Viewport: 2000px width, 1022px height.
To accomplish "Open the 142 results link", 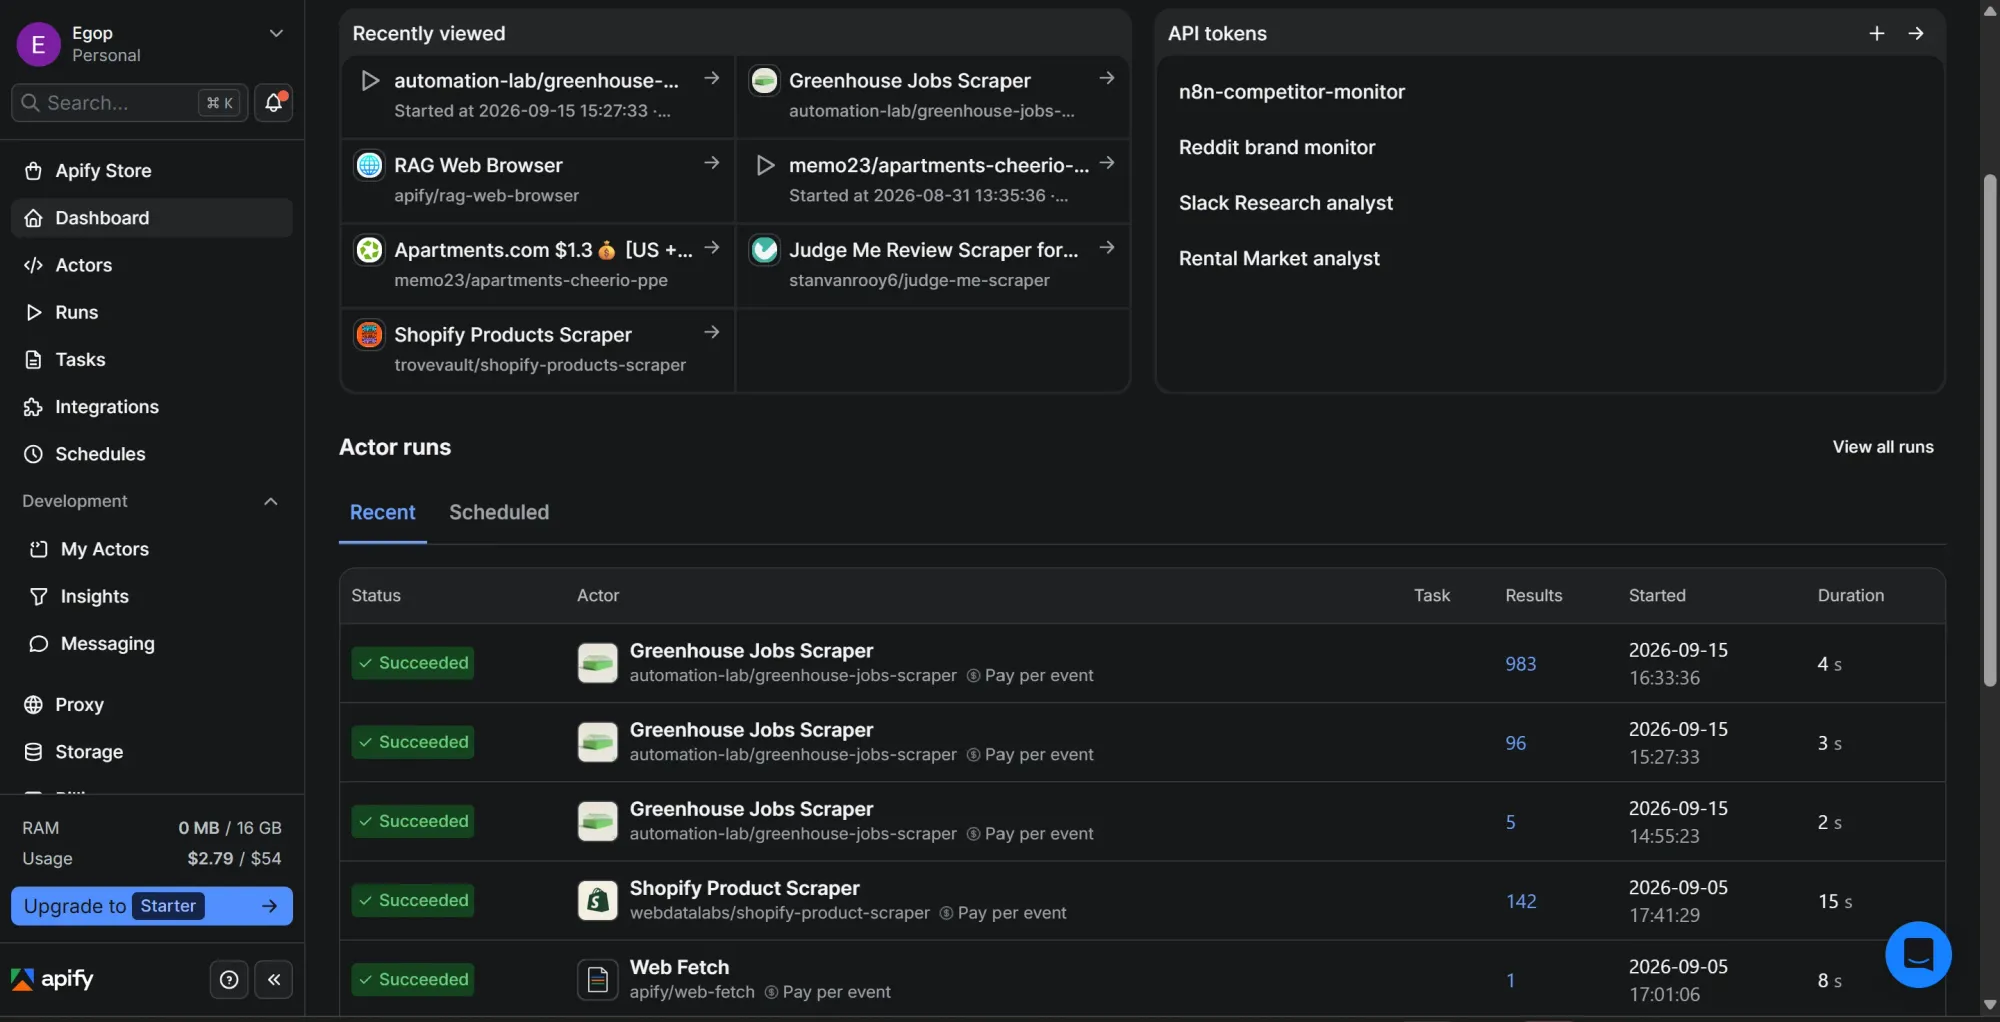I will click(1520, 901).
